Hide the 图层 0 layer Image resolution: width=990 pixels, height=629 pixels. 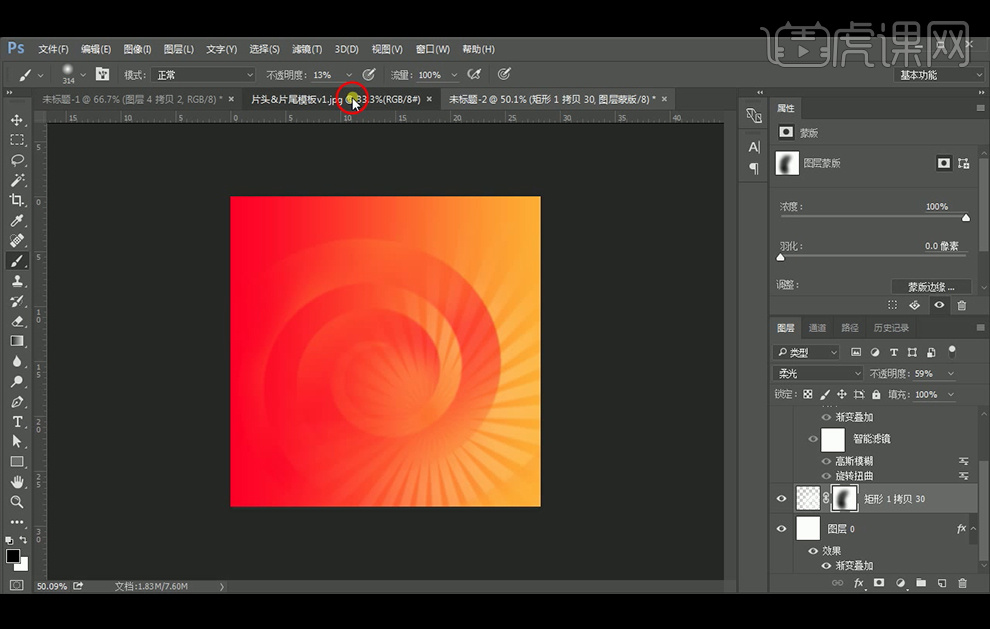click(782, 528)
